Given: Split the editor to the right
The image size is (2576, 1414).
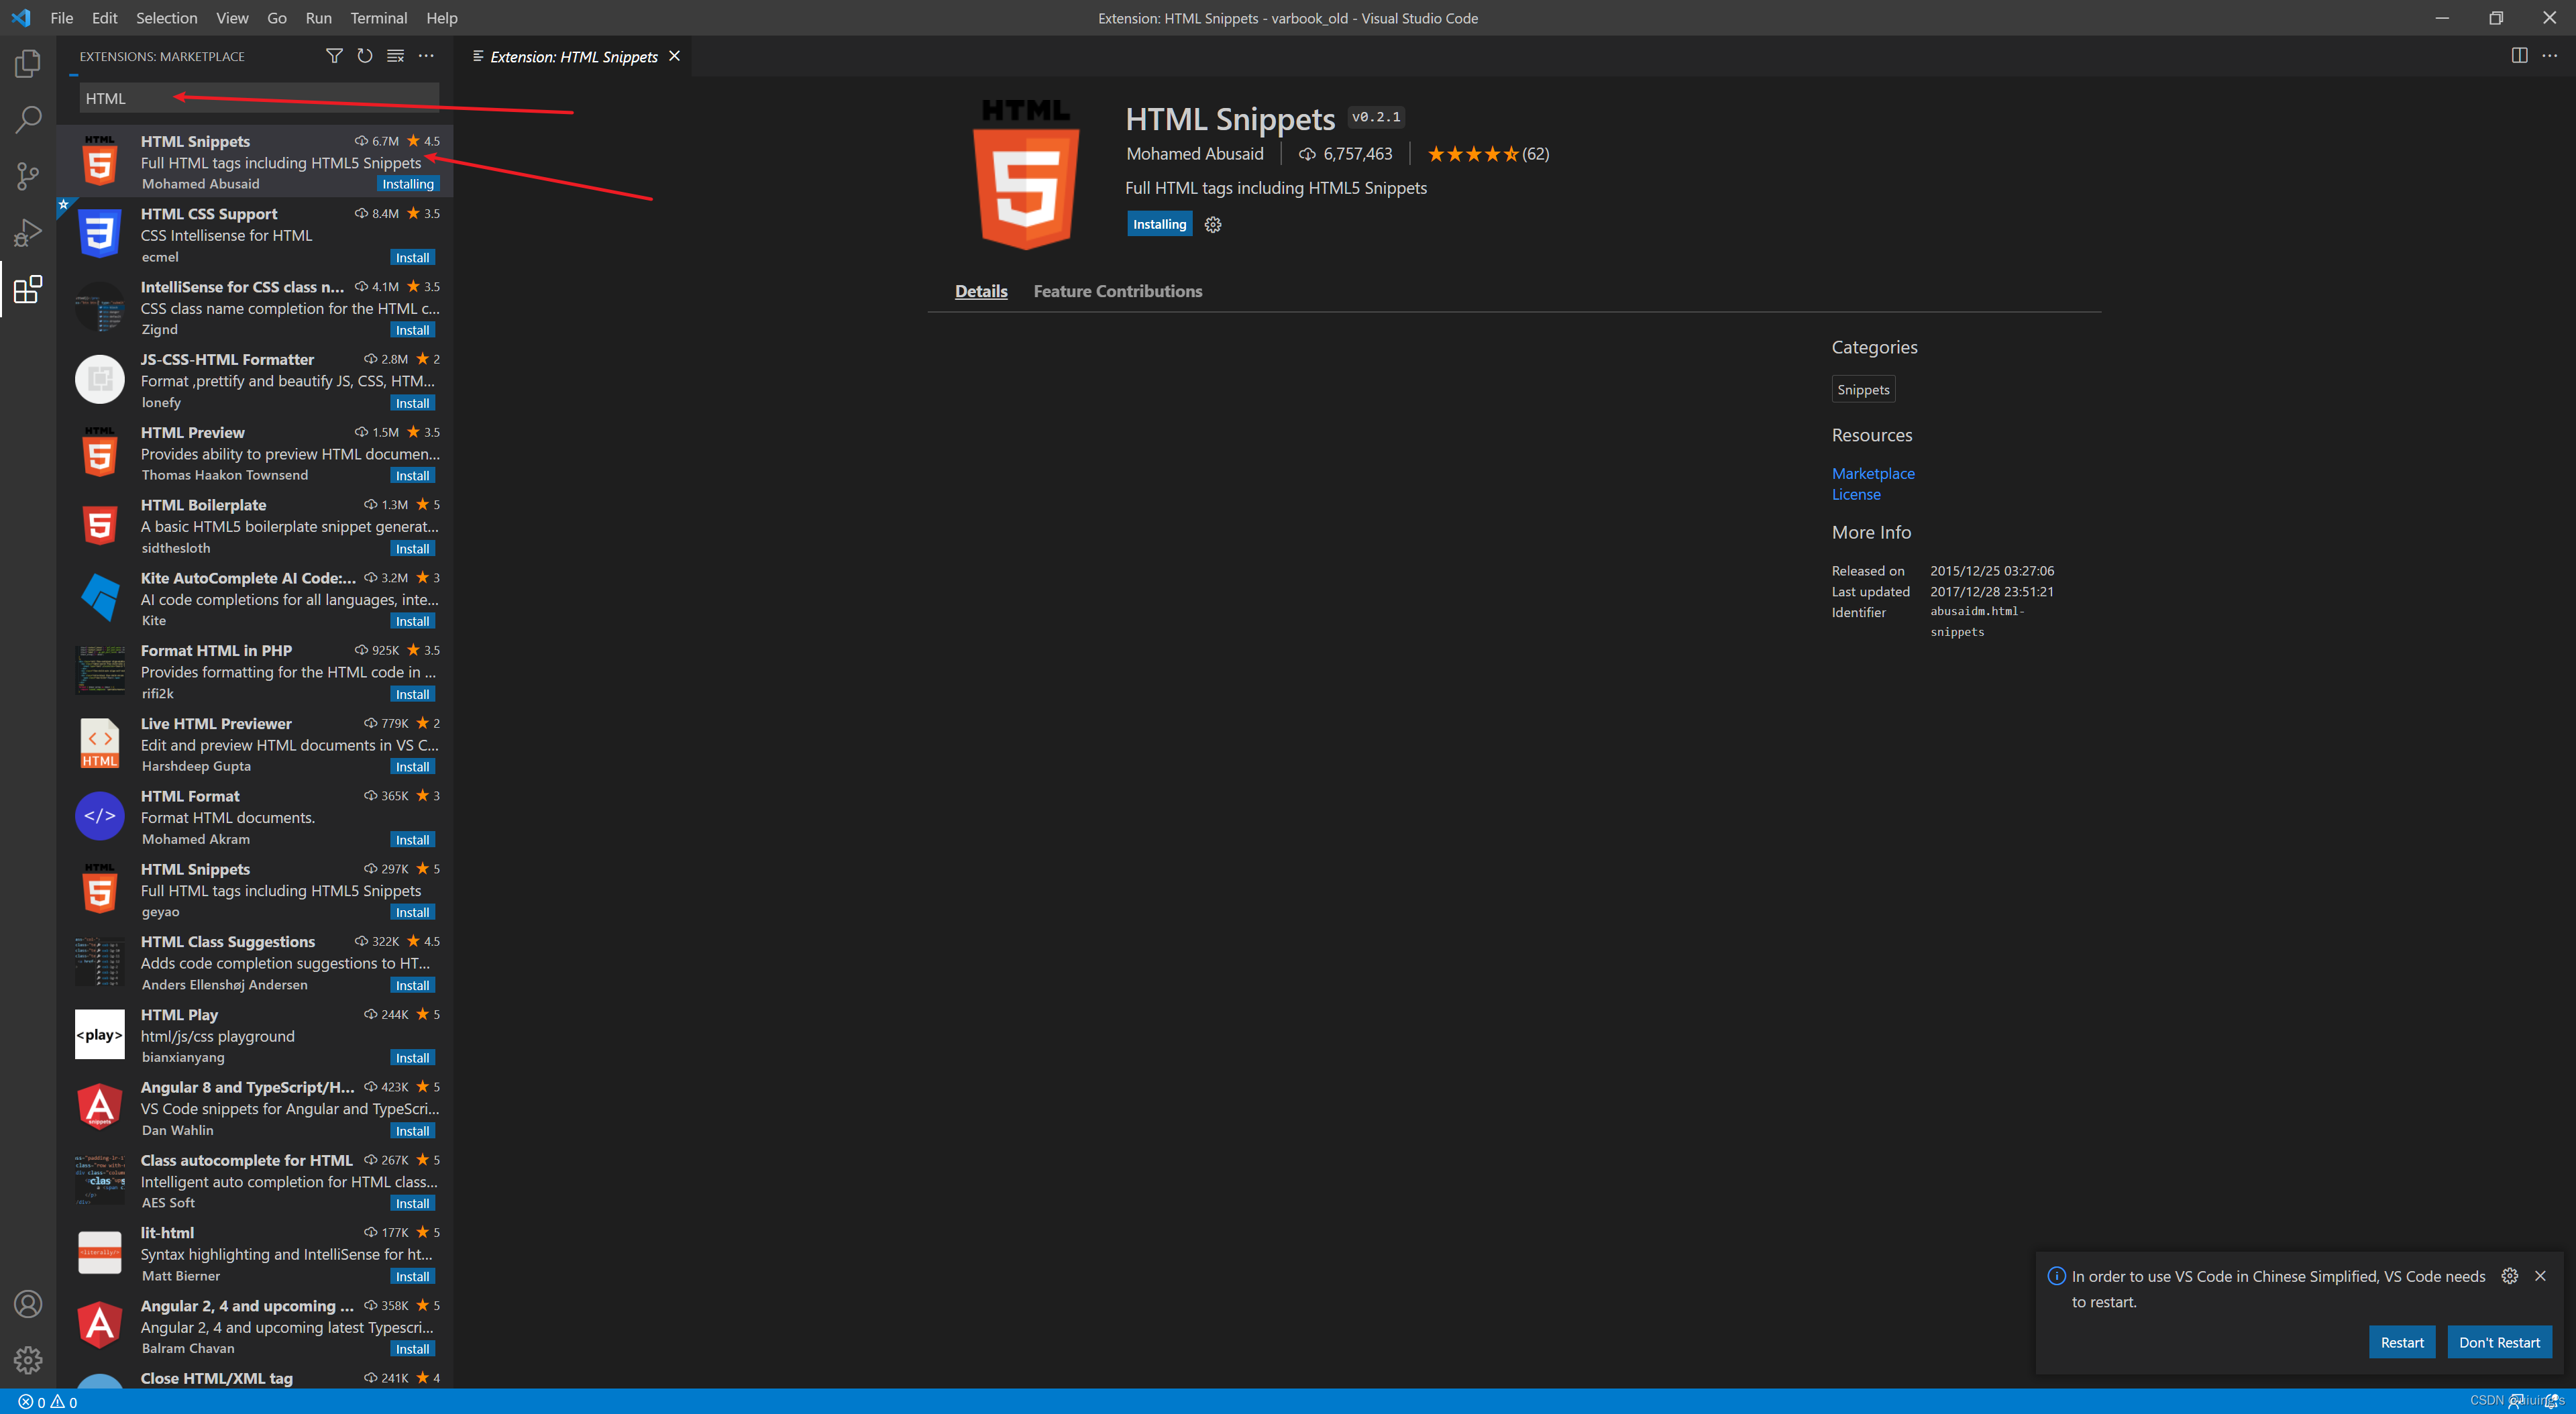Looking at the screenshot, I should pyautogui.click(x=2519, y=56).
